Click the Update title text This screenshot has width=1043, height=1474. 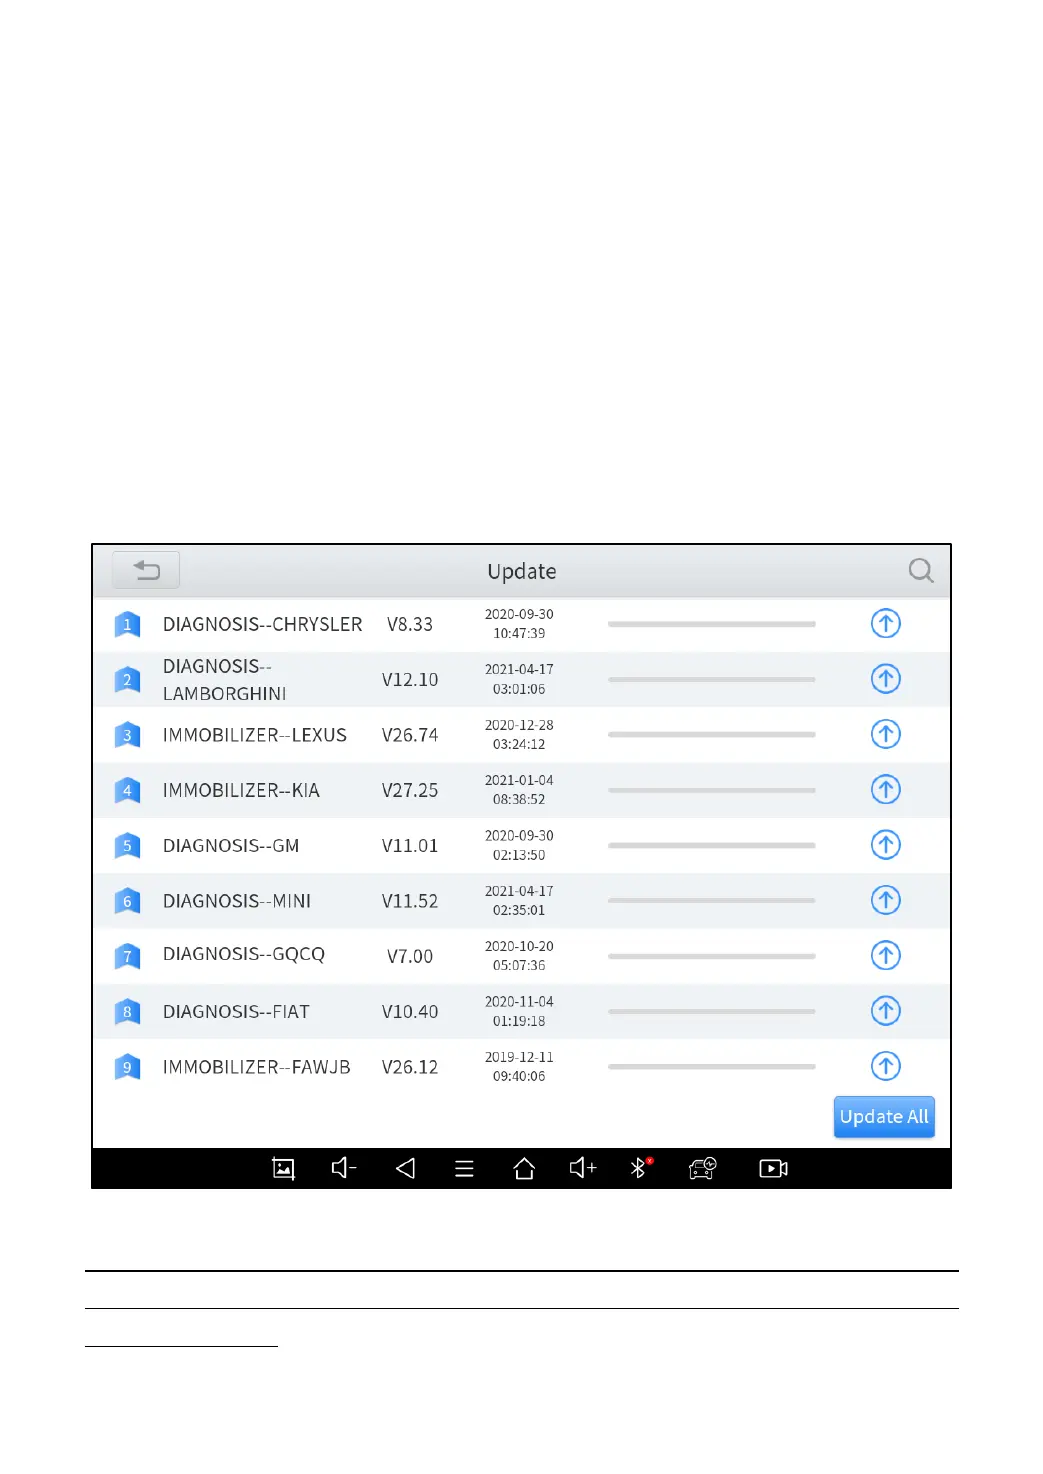coord(522,571)
